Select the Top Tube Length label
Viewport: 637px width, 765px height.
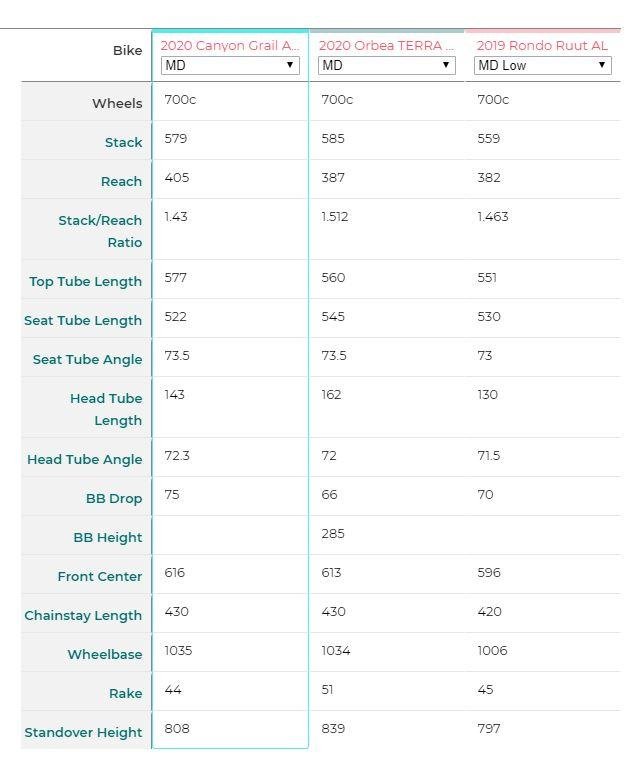pyautogui.click(x=85, y=282)
